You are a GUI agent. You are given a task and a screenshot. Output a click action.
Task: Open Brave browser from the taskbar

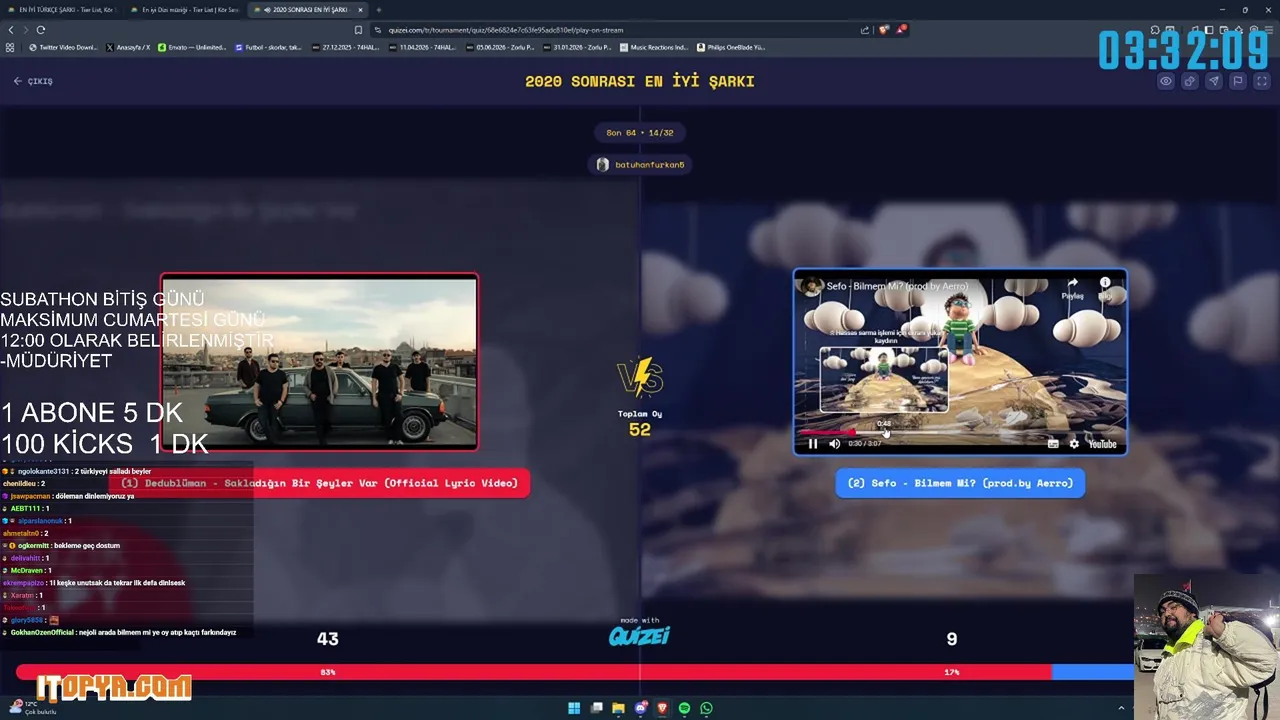[662, 708]
